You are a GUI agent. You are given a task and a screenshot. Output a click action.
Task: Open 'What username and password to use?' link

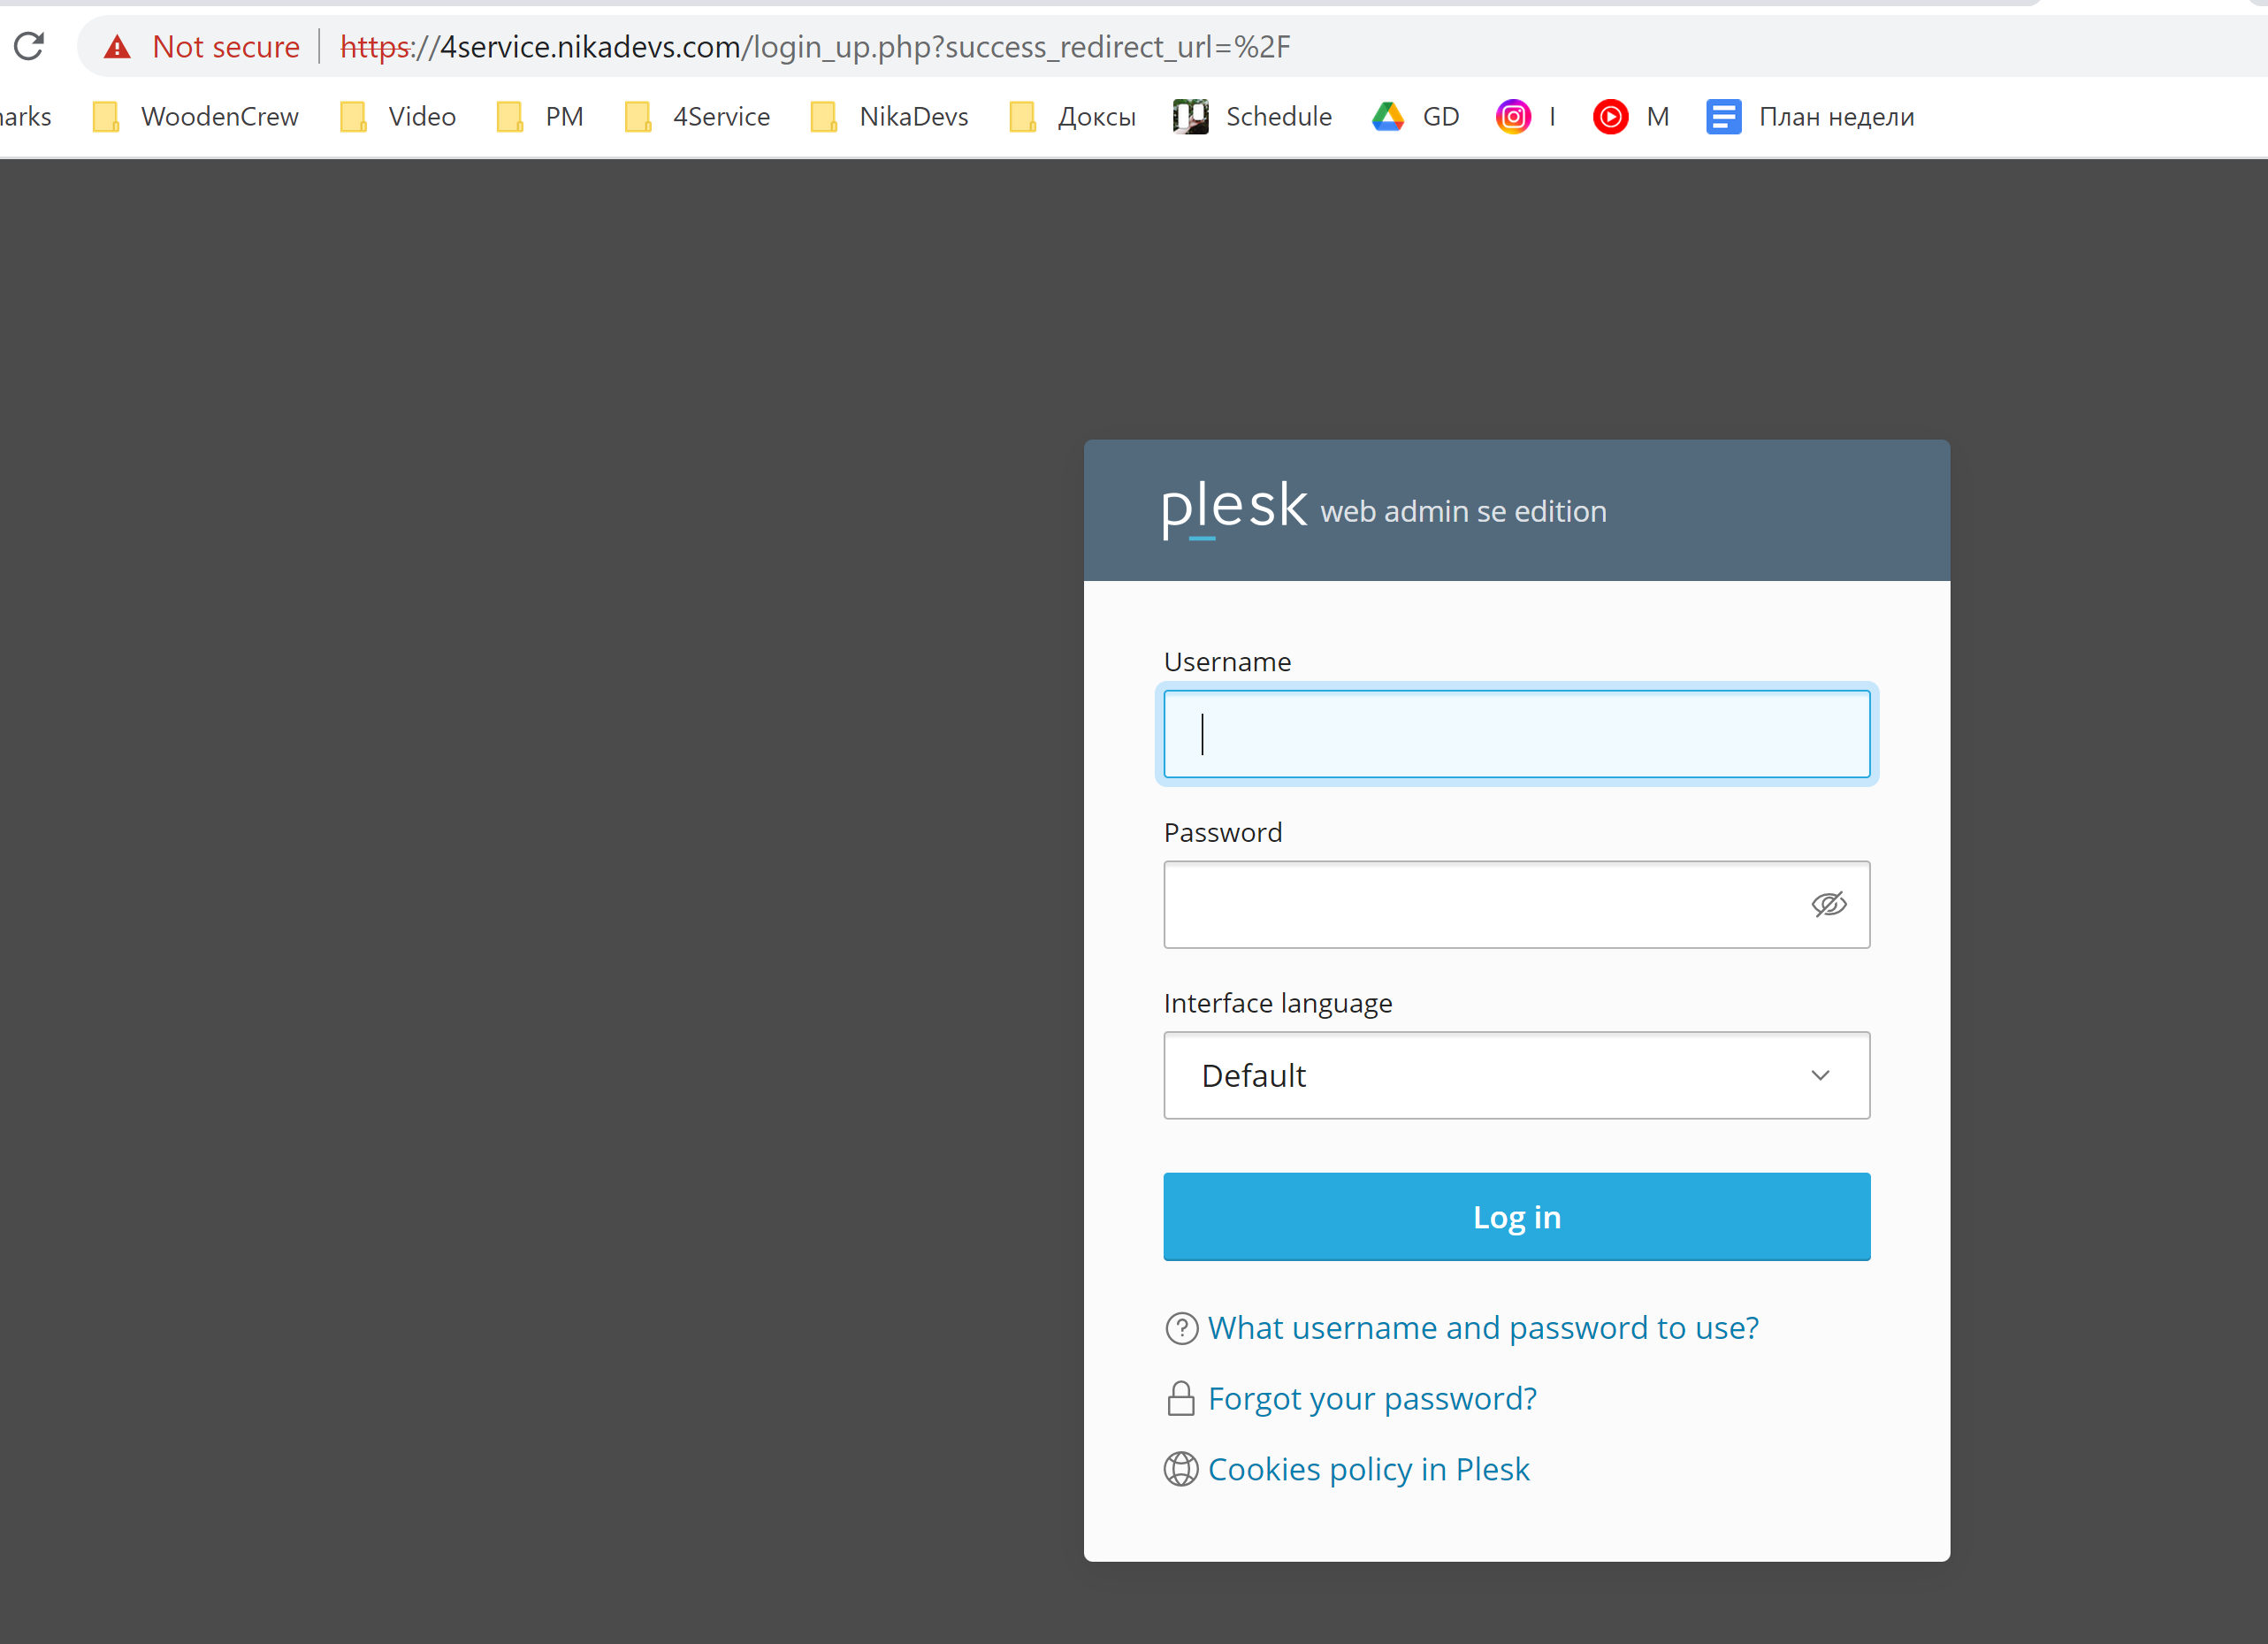click(1482, 1327)
